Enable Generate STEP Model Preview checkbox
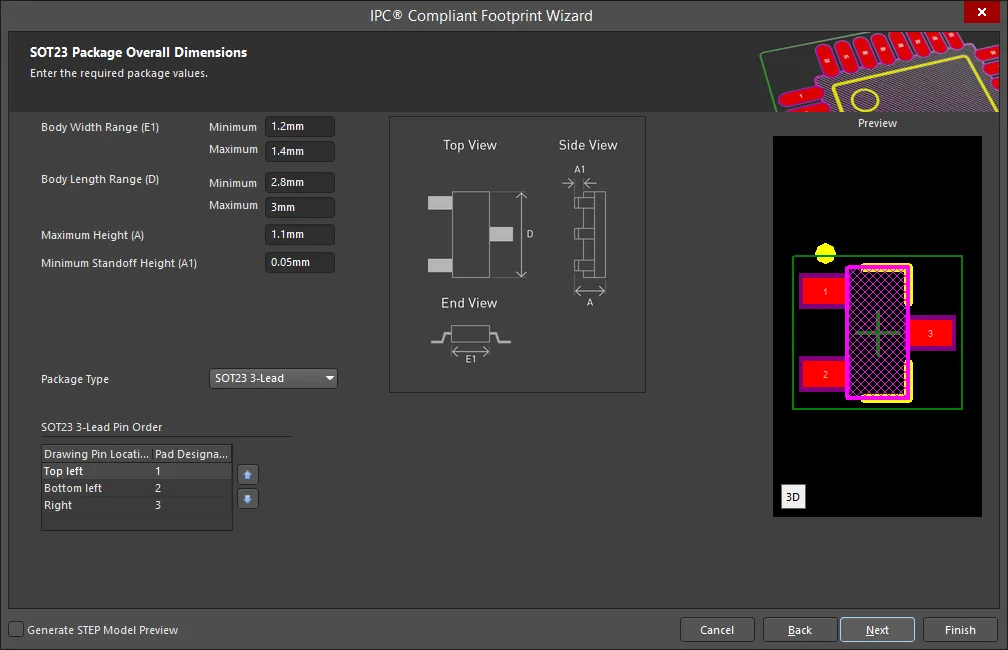Image resolution: width=1008 pixels, height=650 pixels. [16, 629]
